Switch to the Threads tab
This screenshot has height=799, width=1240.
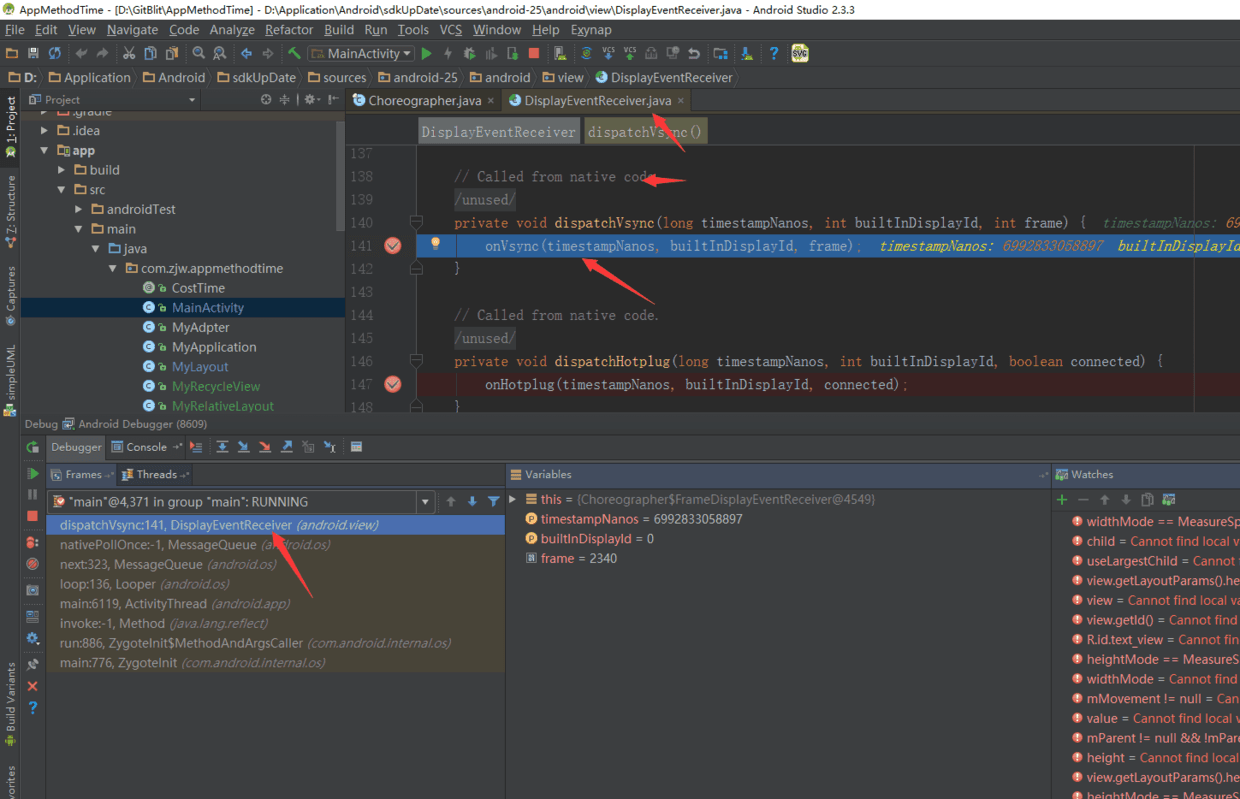pos(156,474)
